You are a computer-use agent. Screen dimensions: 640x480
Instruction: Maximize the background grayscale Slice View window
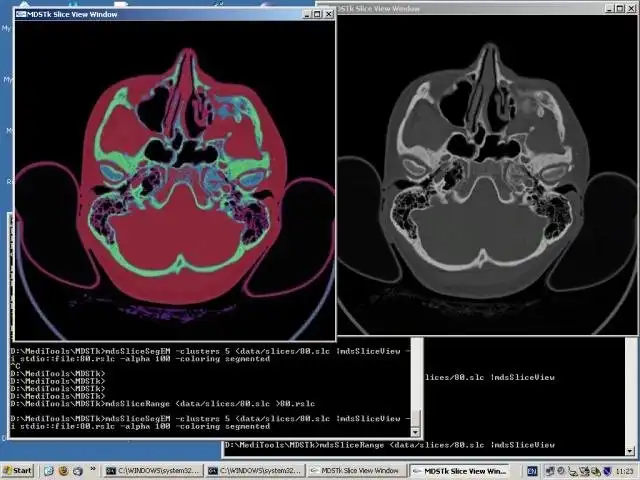point(620,8)
